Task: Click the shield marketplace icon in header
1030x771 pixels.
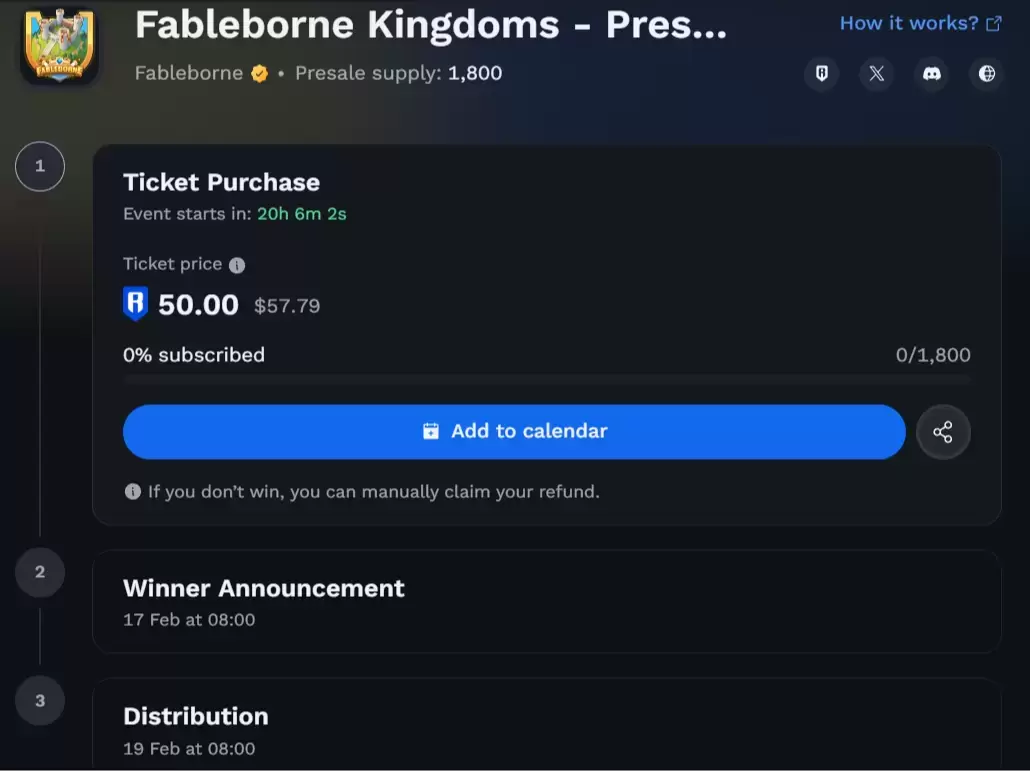Action: (x=822, y=74)
